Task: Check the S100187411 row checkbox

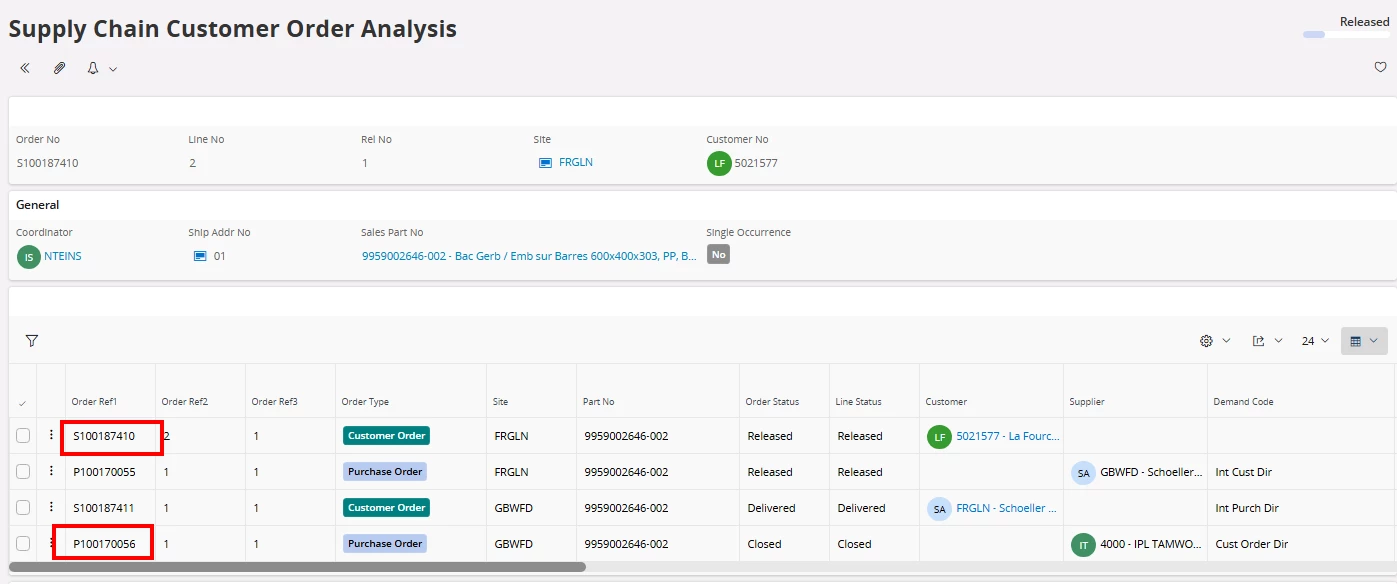Action: click(23, 507)
